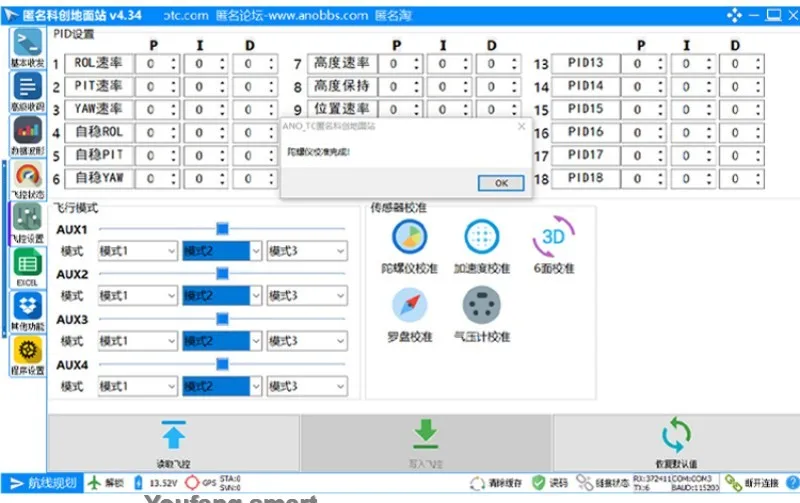800x503 pixels.
Task: Click the AUX4 slider handle
Action: [x=222, y=364]
